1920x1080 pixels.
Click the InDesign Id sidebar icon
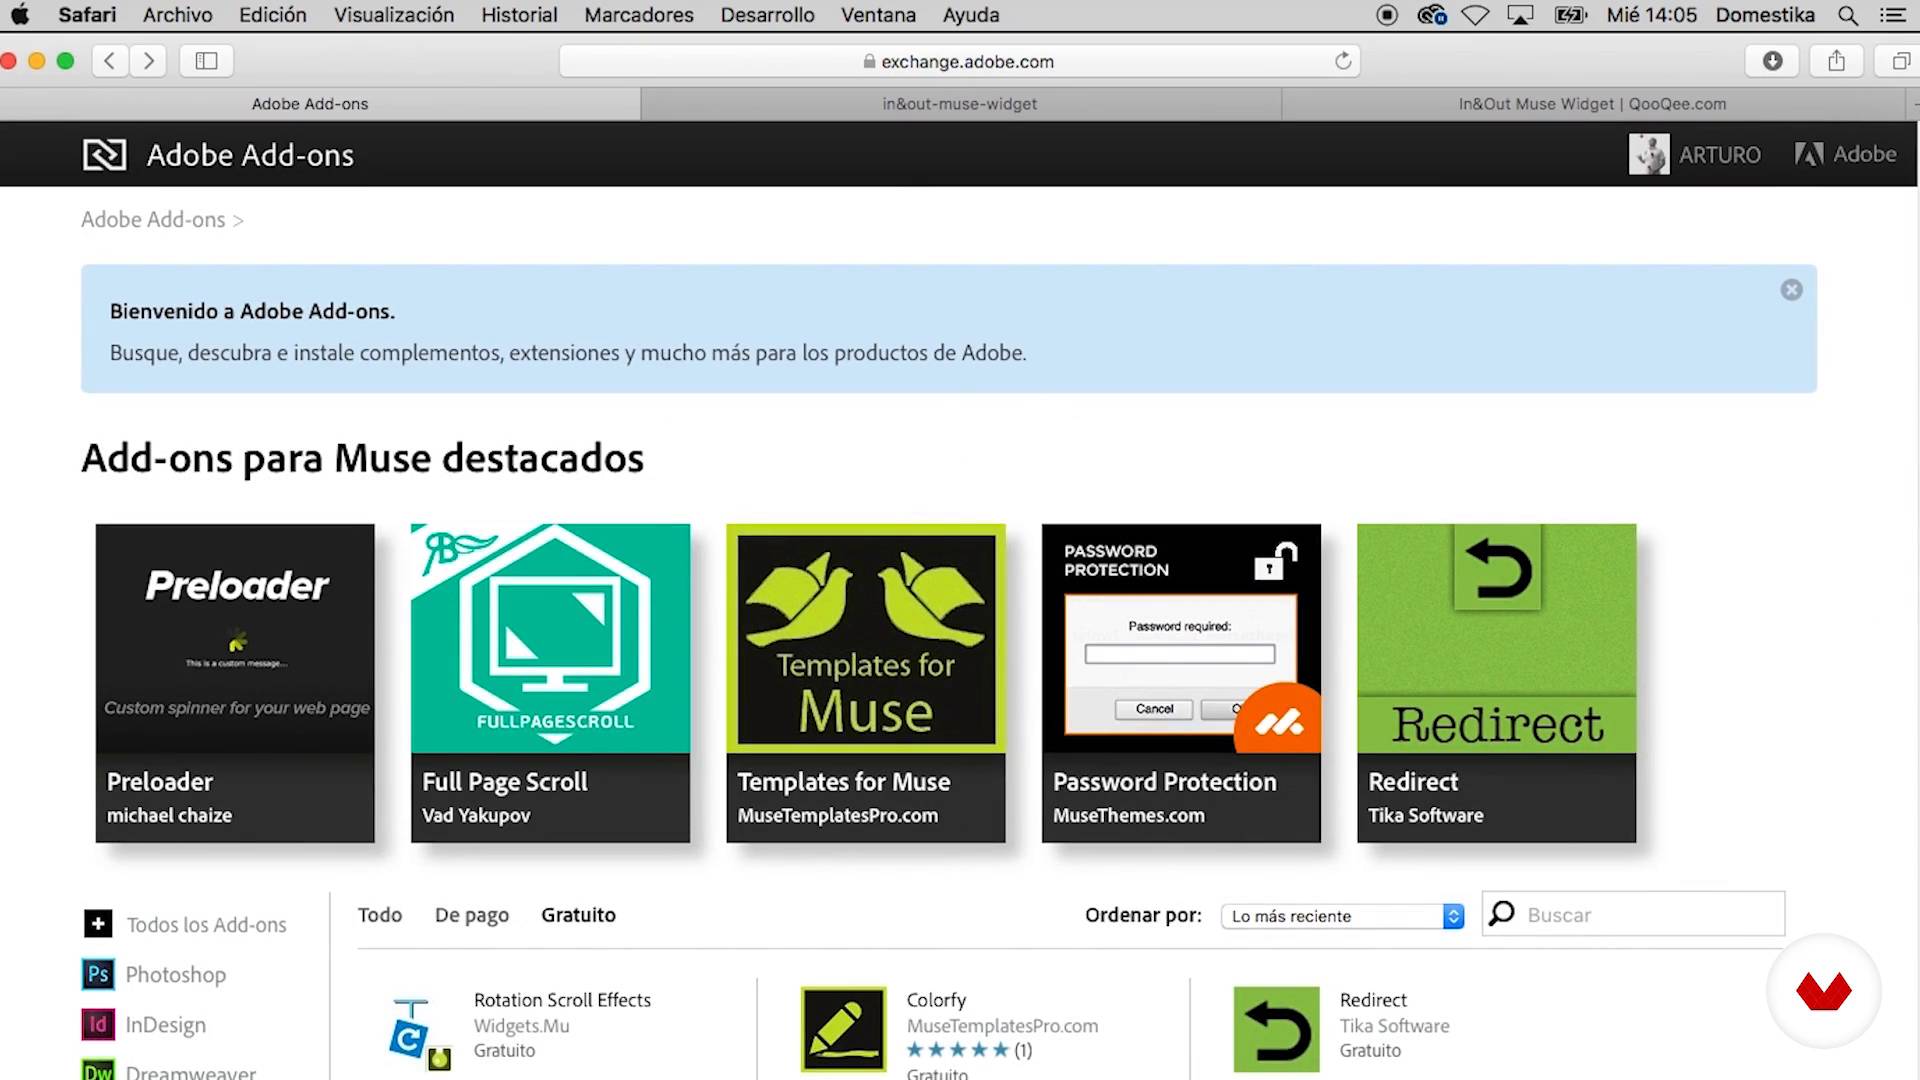coord(98,1024)
